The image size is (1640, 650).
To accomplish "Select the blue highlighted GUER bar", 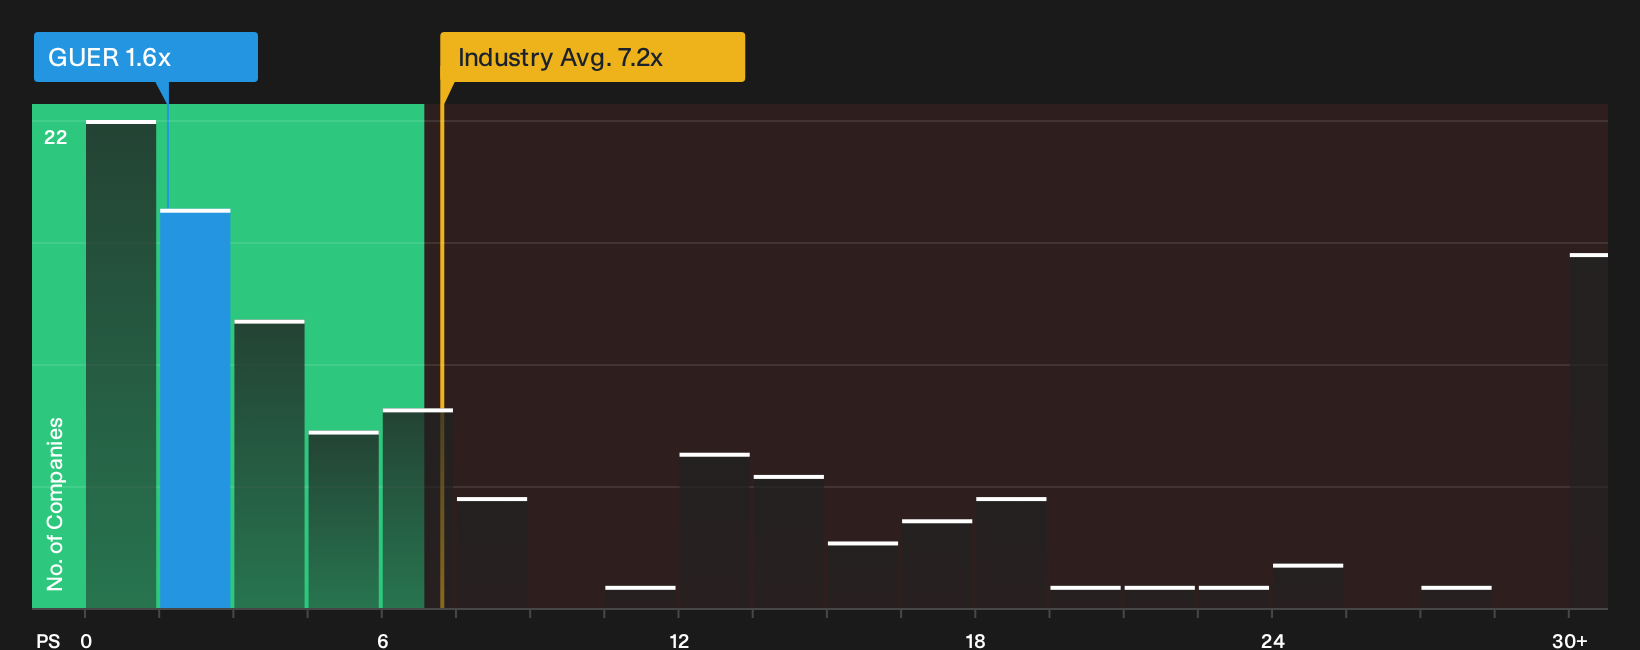I will pos(195,409).
